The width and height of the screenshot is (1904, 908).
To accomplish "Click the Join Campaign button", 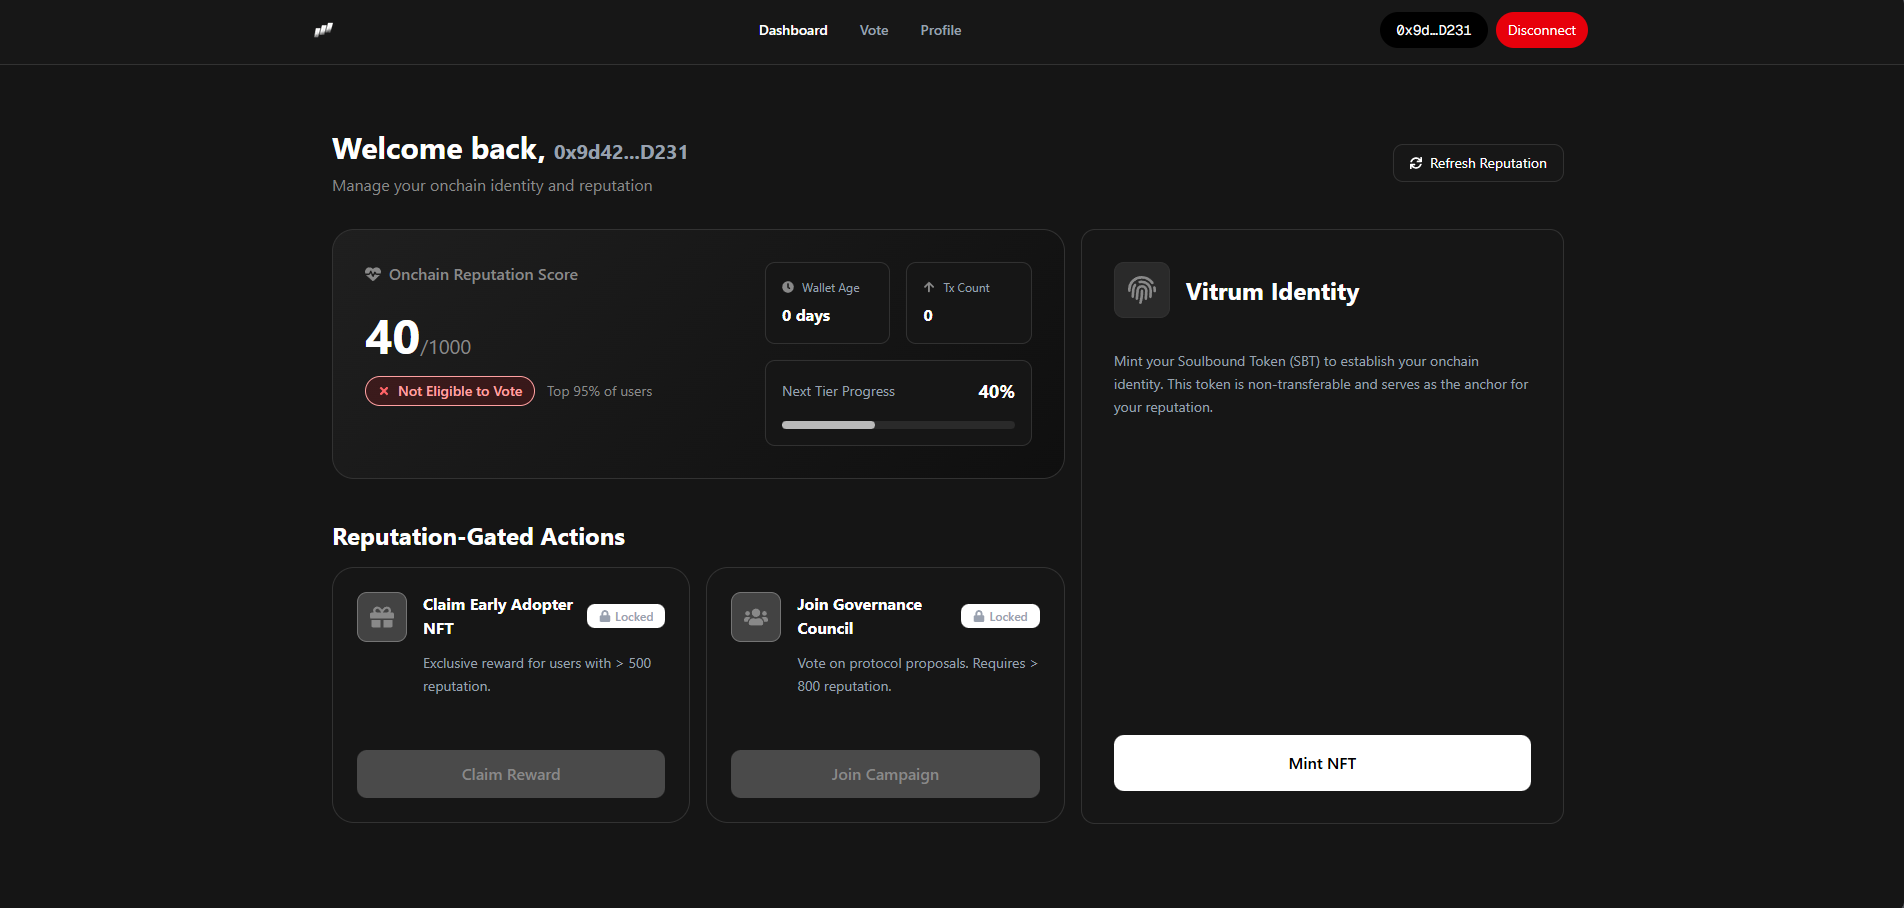I will [885, 774].
